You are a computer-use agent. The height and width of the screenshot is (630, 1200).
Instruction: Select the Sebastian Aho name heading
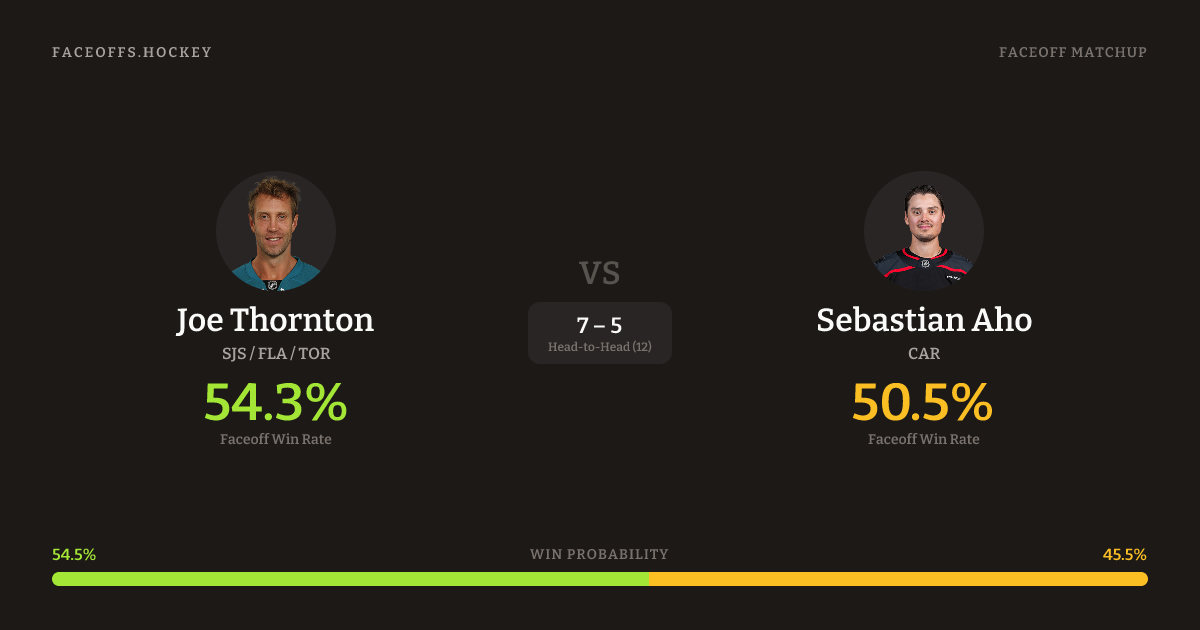pyautogui.click(x=923, y=320)
